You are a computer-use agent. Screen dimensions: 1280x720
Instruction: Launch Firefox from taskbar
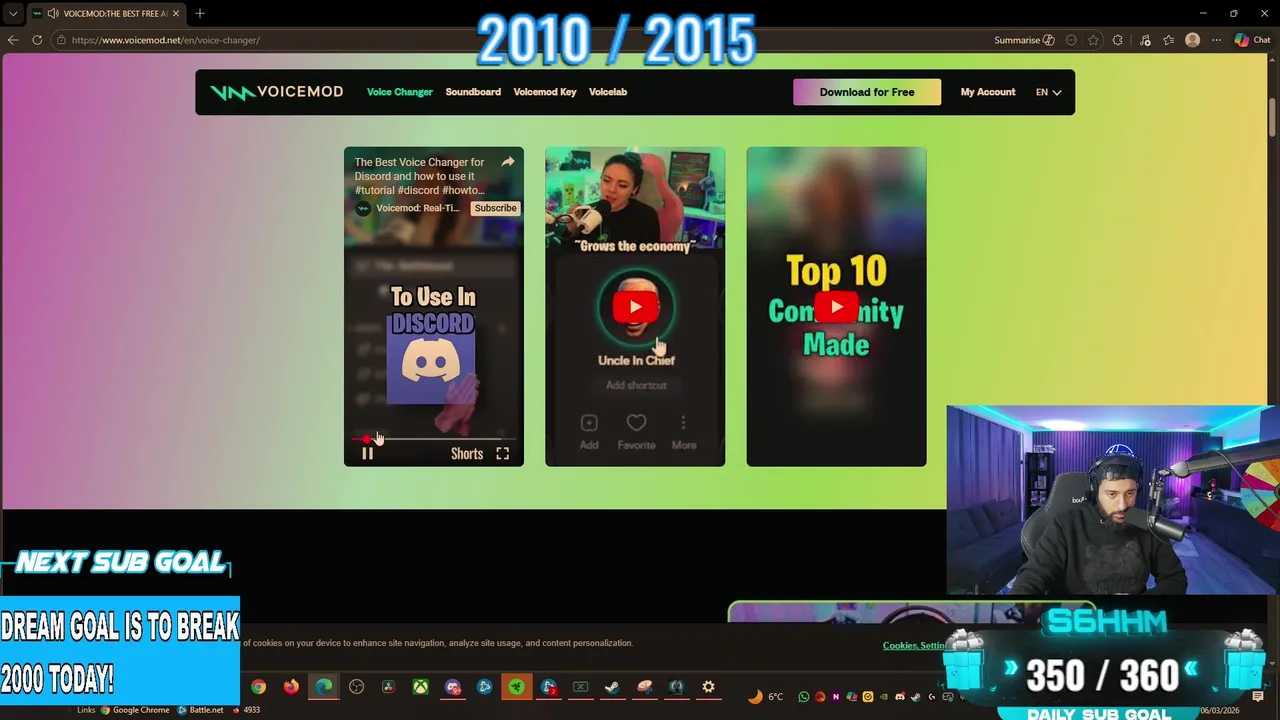291,686
